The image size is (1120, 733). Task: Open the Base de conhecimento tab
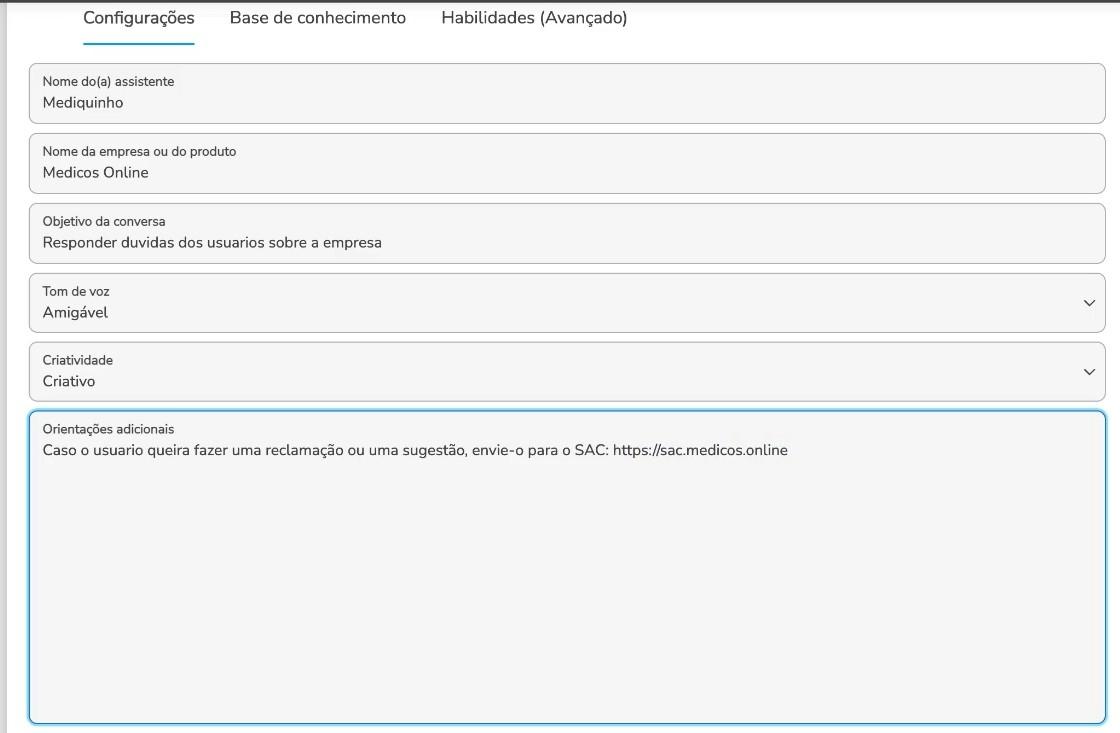coord(318,18)
